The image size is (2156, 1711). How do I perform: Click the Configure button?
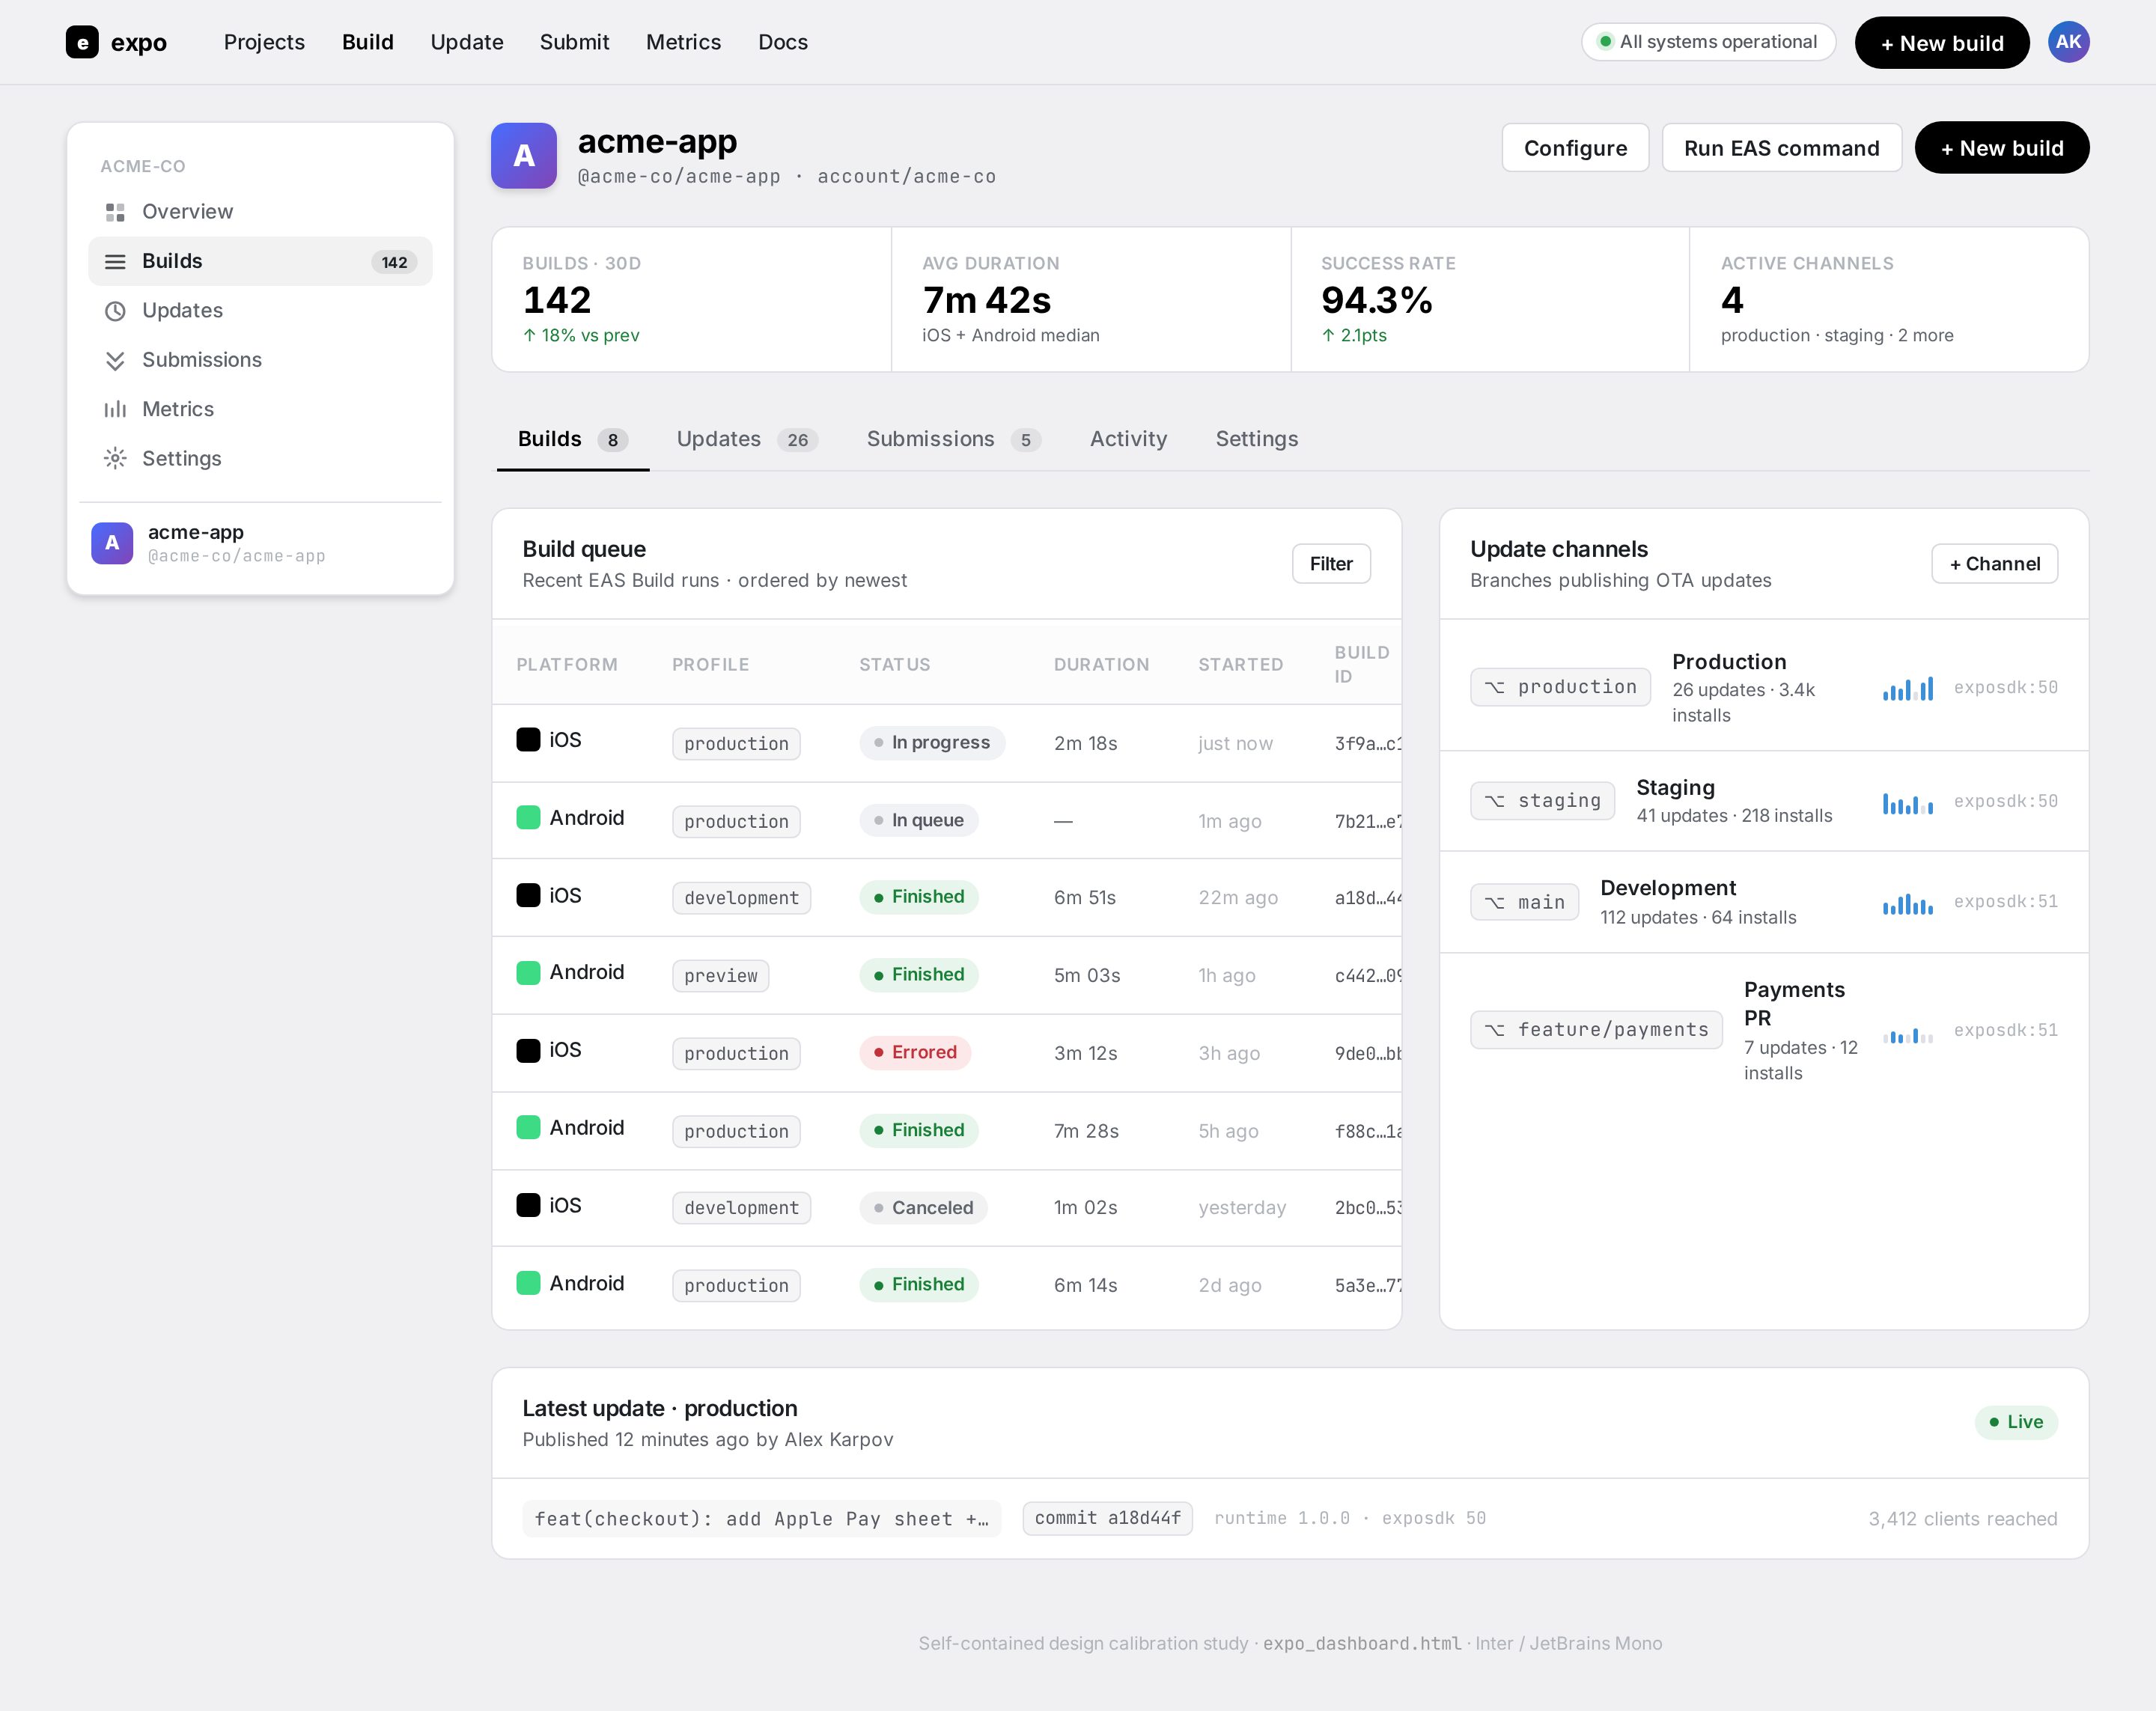click(x=1575, y=148)
